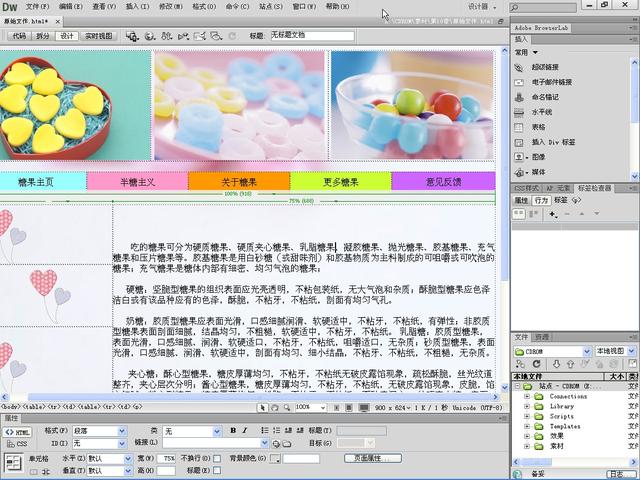
Task: Click the 关于糖果 navigation cell
Action: tap(239, 182)
